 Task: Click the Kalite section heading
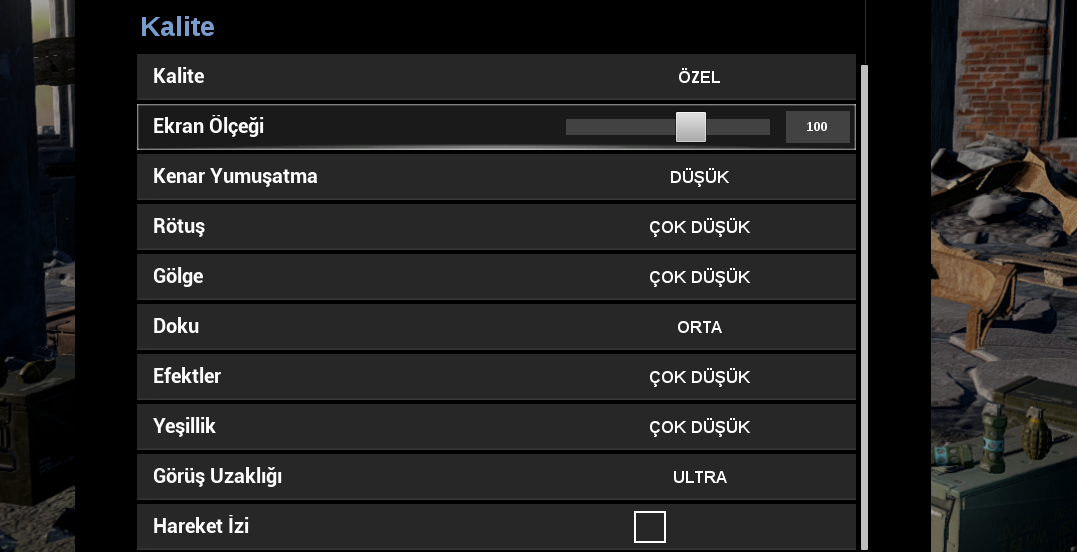coord(177,27)
